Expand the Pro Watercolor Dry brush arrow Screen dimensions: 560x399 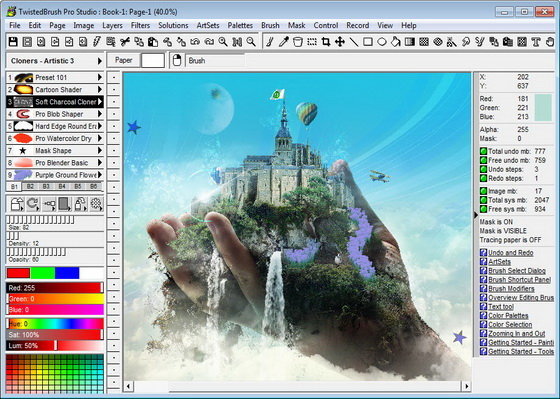(x=100, y=138)
